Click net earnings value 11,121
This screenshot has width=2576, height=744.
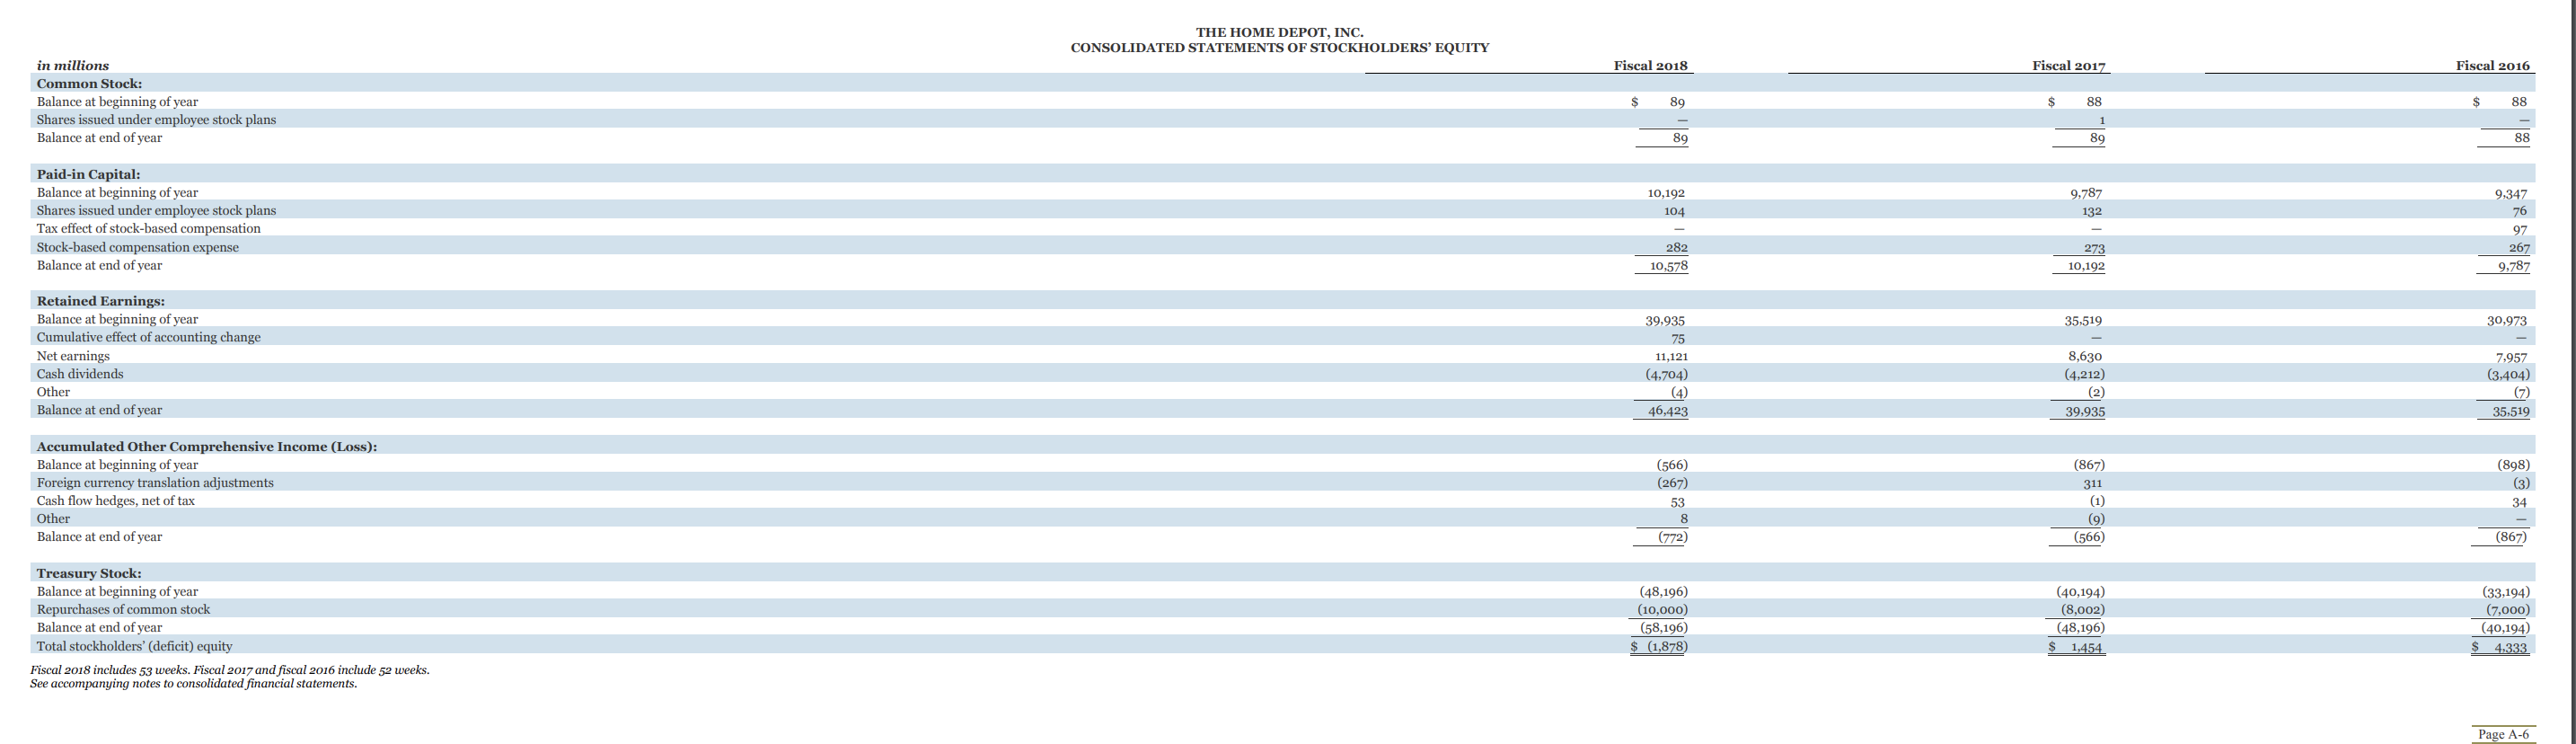(x=1671, y=356)
